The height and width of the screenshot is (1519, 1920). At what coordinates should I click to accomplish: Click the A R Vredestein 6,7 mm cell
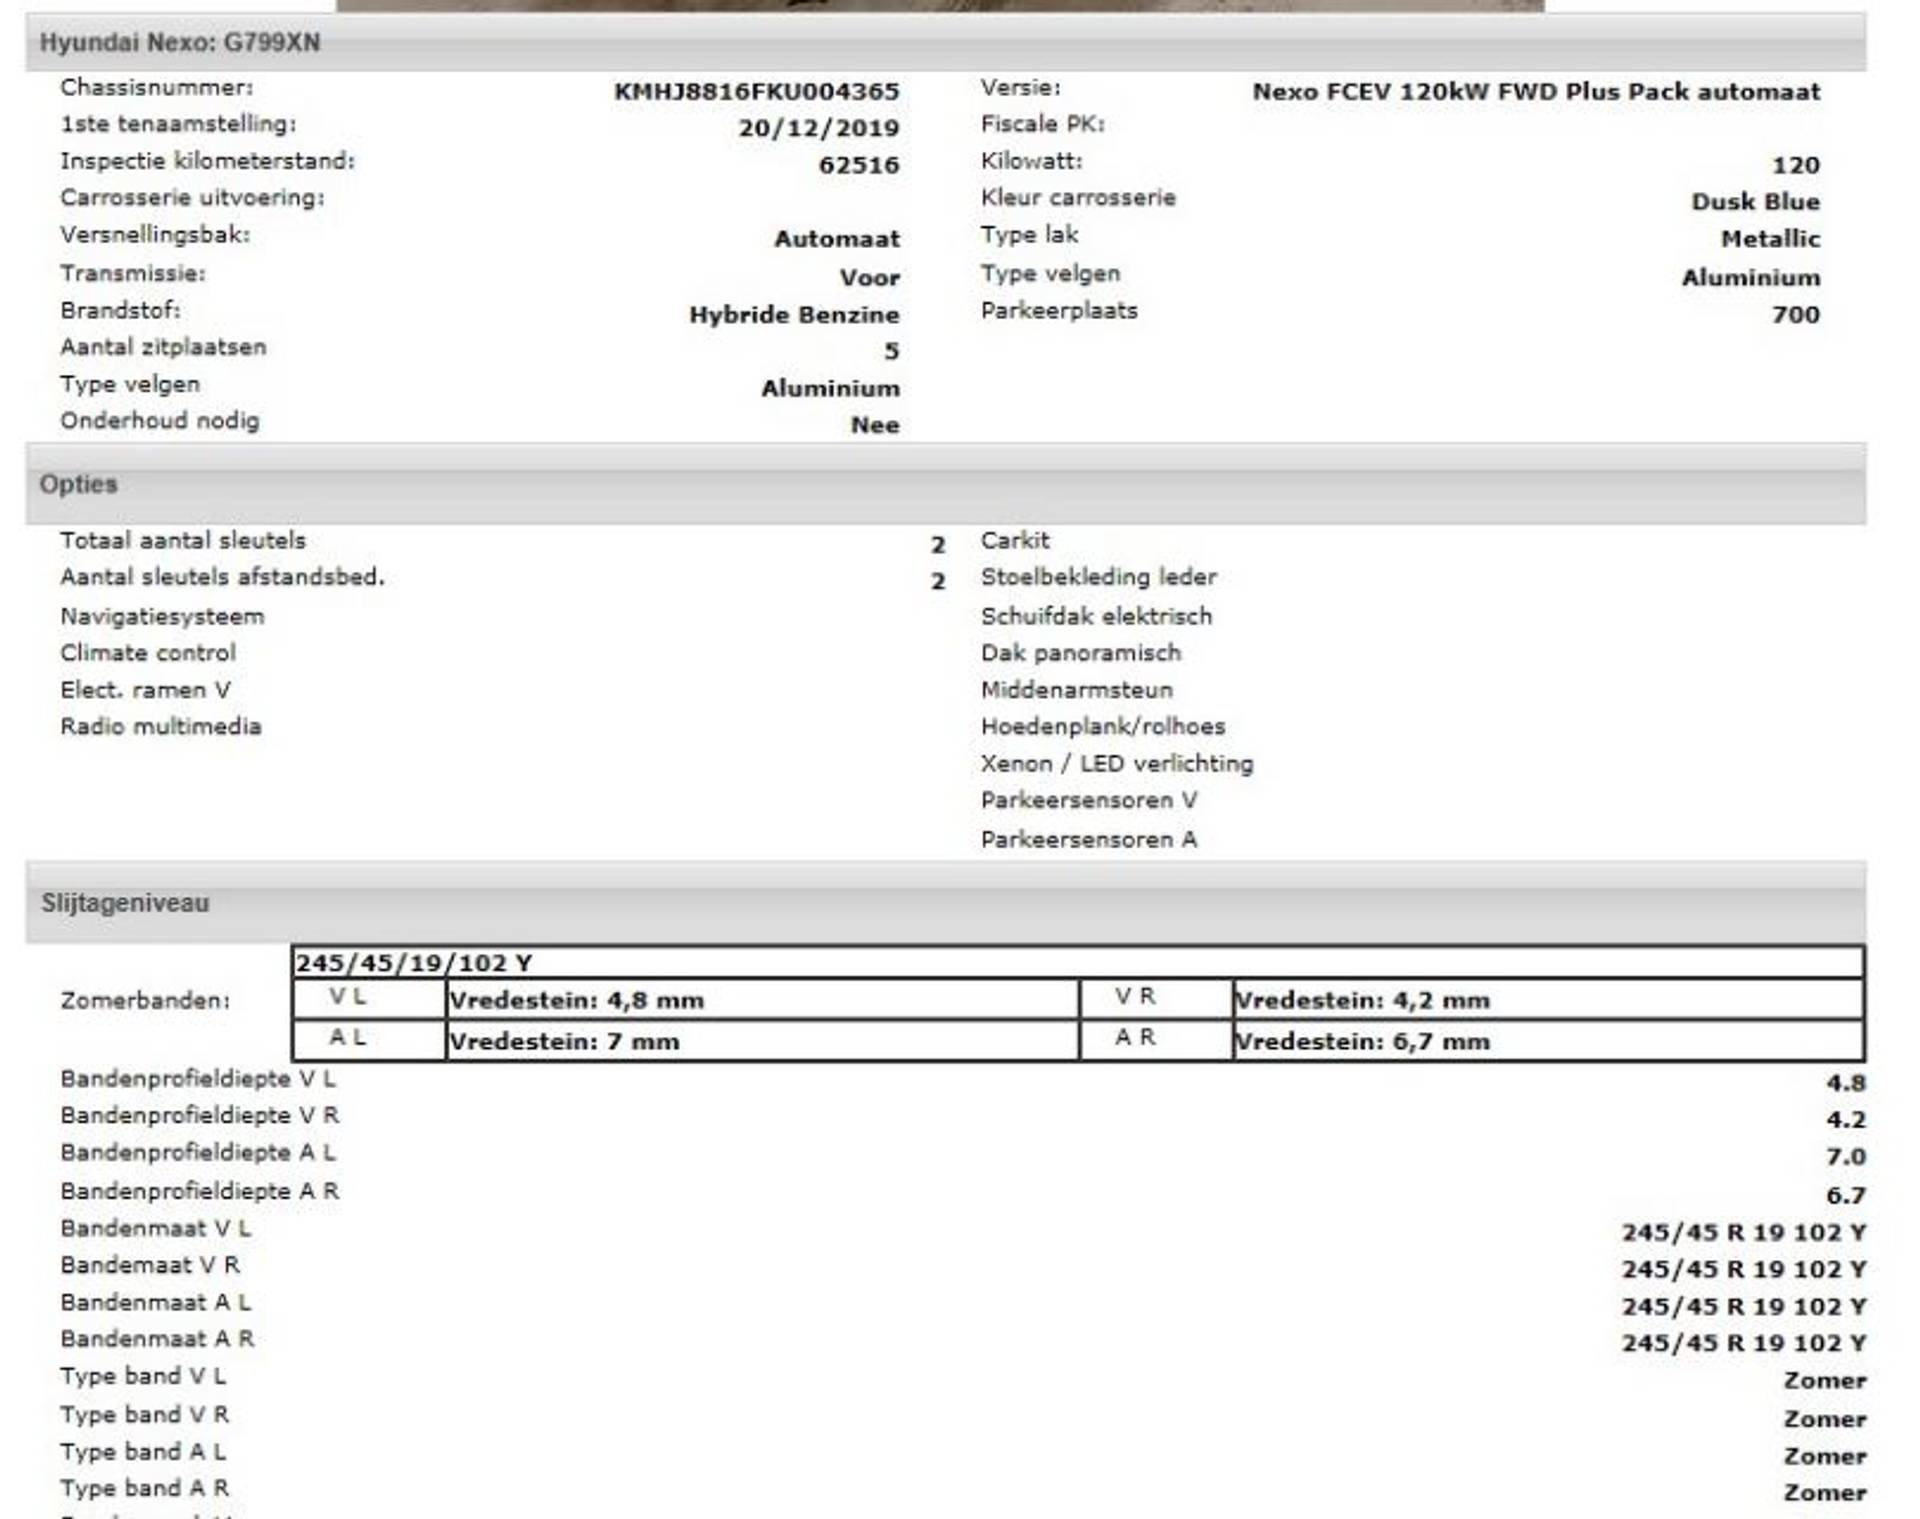(1362, 1041)
